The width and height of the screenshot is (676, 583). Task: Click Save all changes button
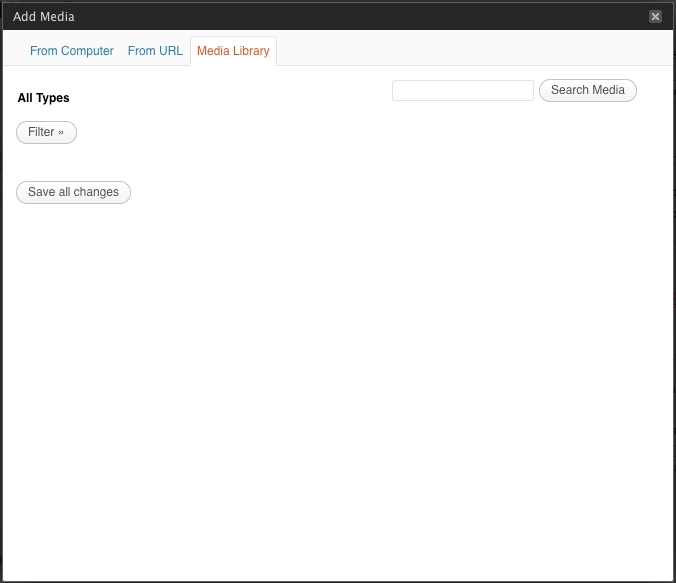(73, 192)
